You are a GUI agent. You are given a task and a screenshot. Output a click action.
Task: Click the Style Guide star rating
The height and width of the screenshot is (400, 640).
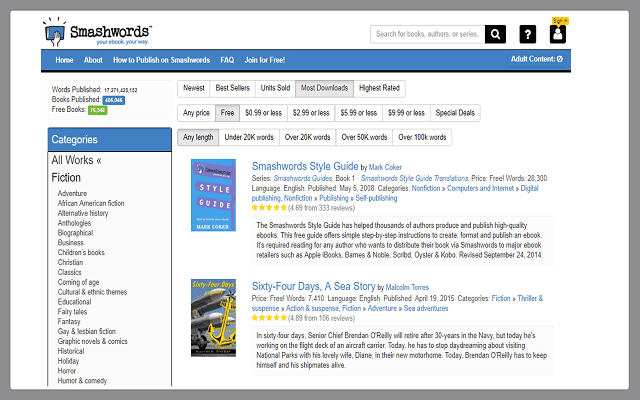pos(275,207)
